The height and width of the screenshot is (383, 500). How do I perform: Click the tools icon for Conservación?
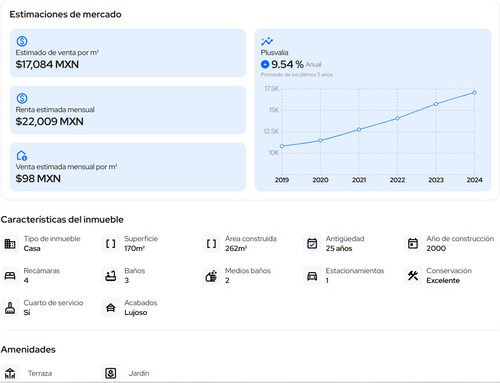[x=413, y=276]
